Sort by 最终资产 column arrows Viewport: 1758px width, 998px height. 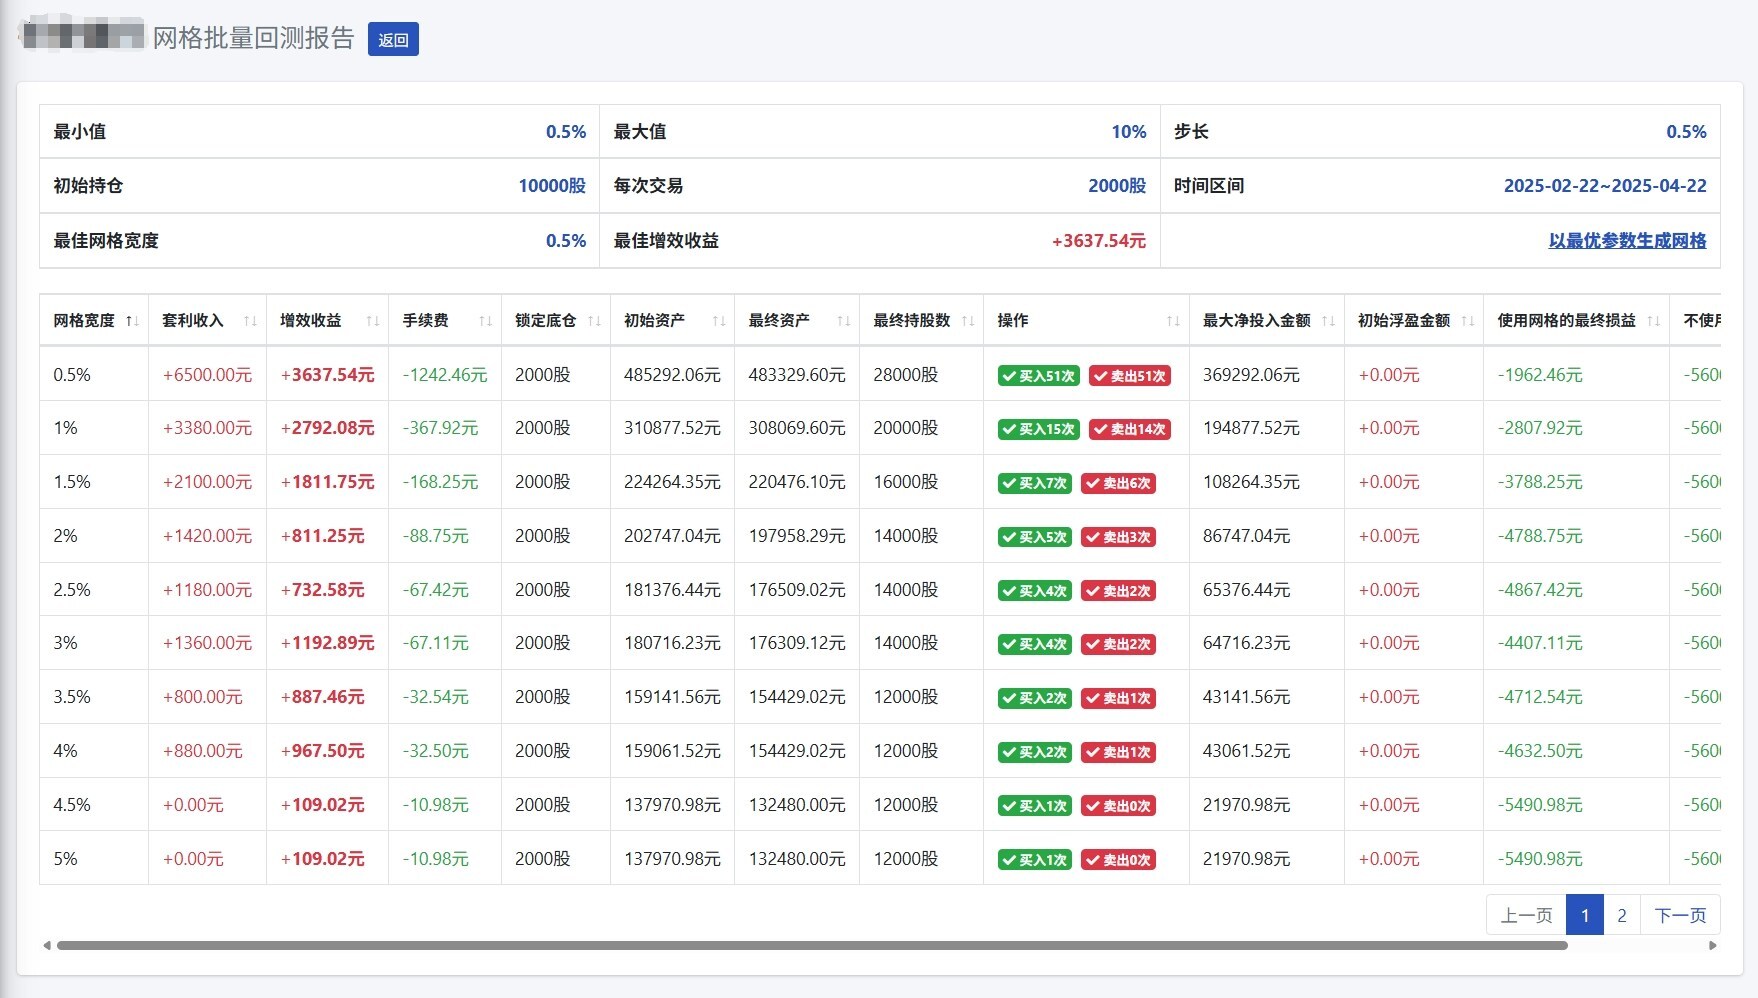pyautogui.click(x=843, y=321)
